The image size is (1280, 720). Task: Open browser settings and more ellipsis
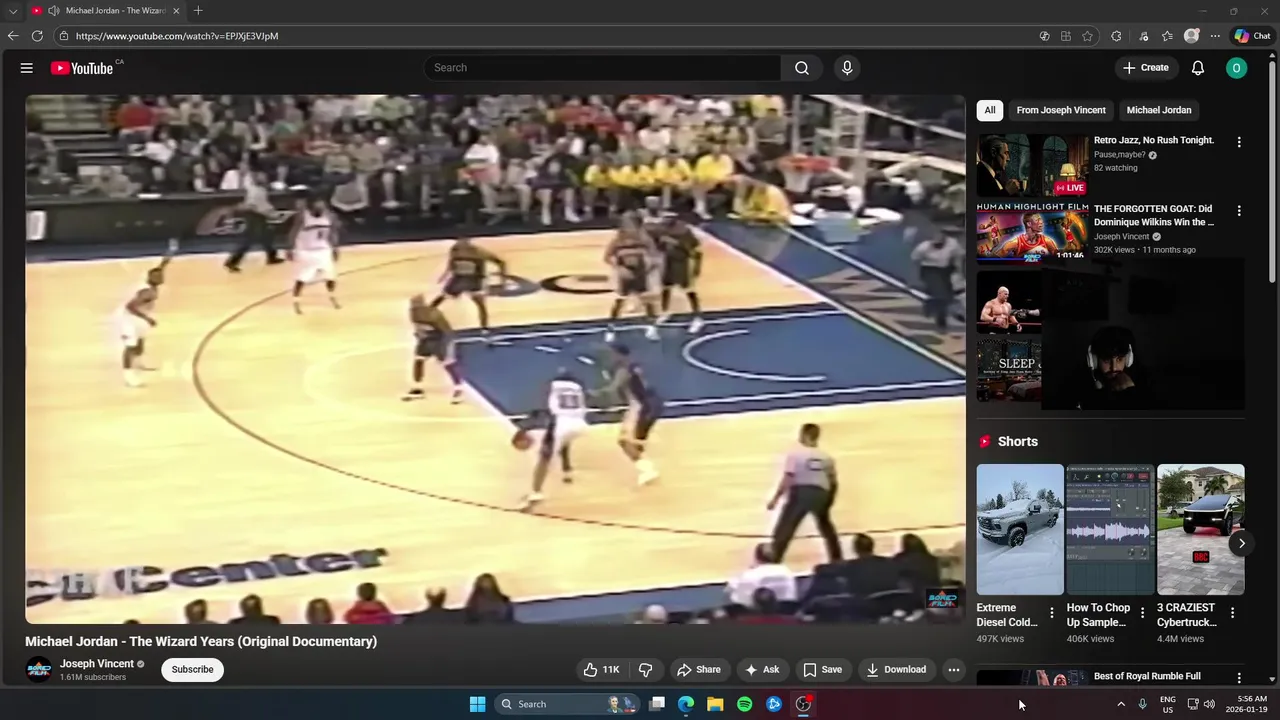1215,36
